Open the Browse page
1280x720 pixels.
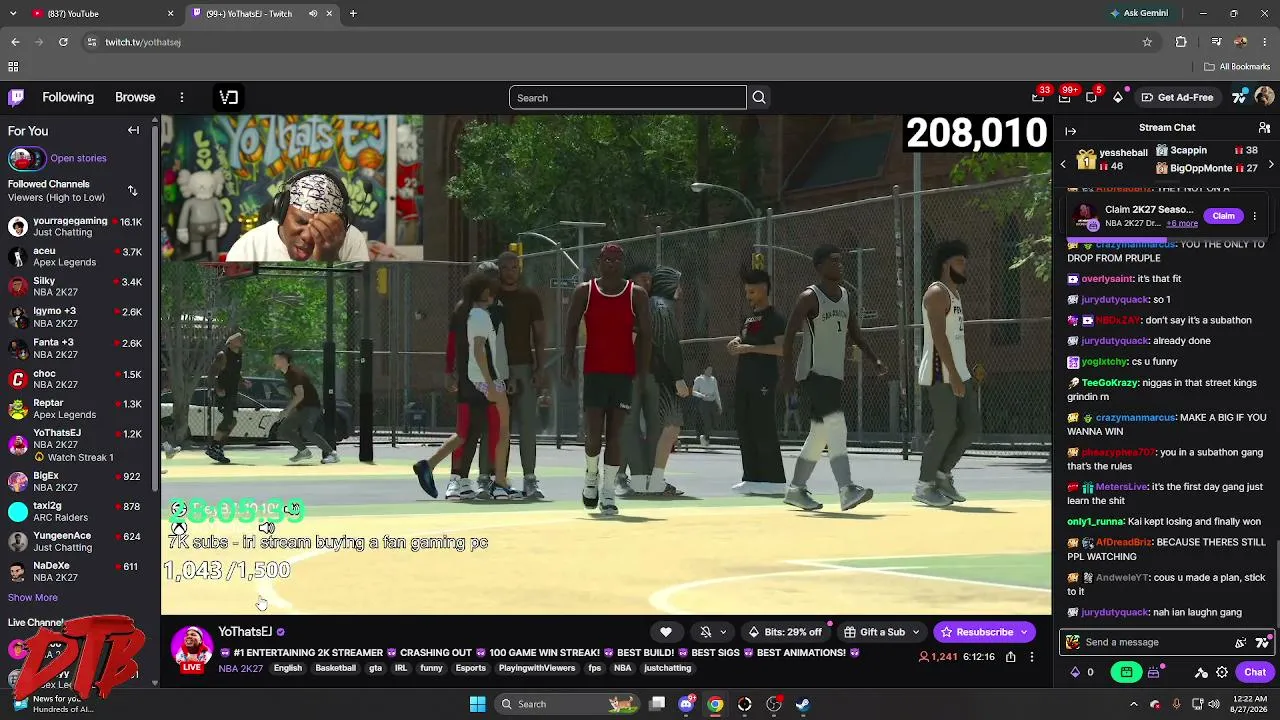point(135,97)
